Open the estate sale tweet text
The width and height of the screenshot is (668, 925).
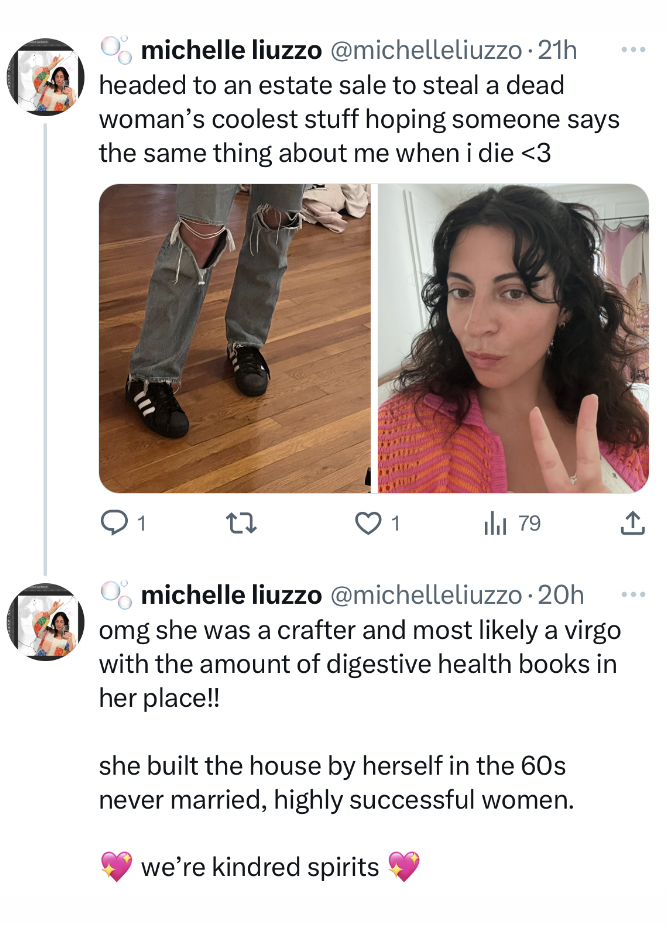click(x=359, y=119)
